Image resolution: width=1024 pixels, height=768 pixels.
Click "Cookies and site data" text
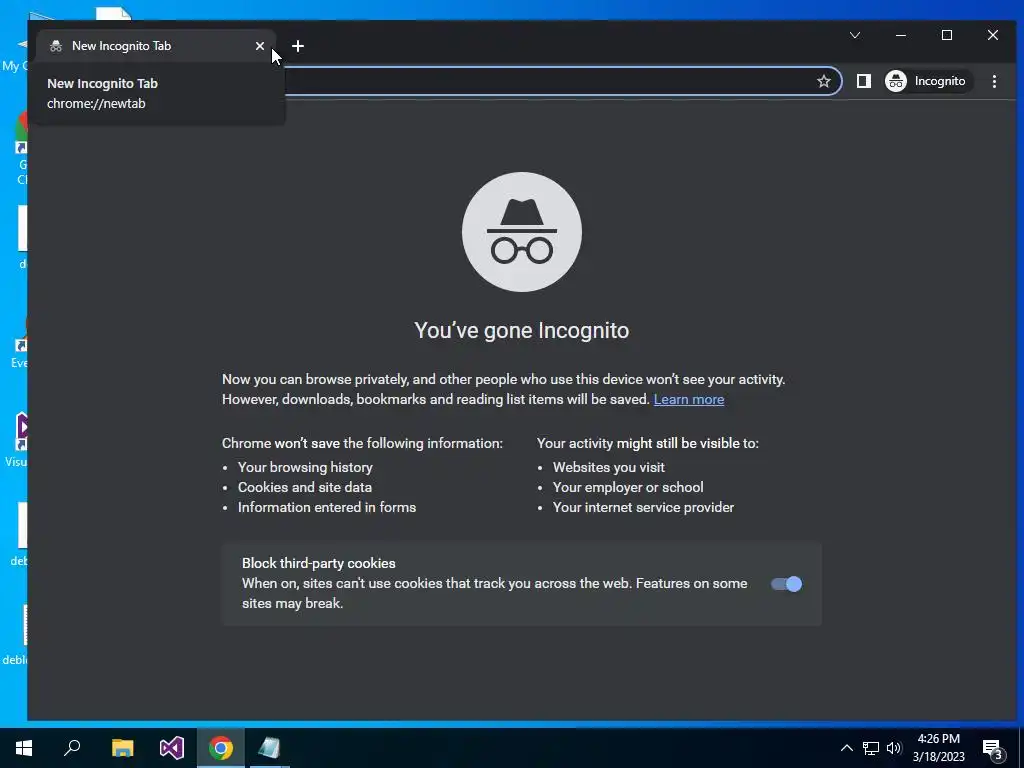coord(305,487)
